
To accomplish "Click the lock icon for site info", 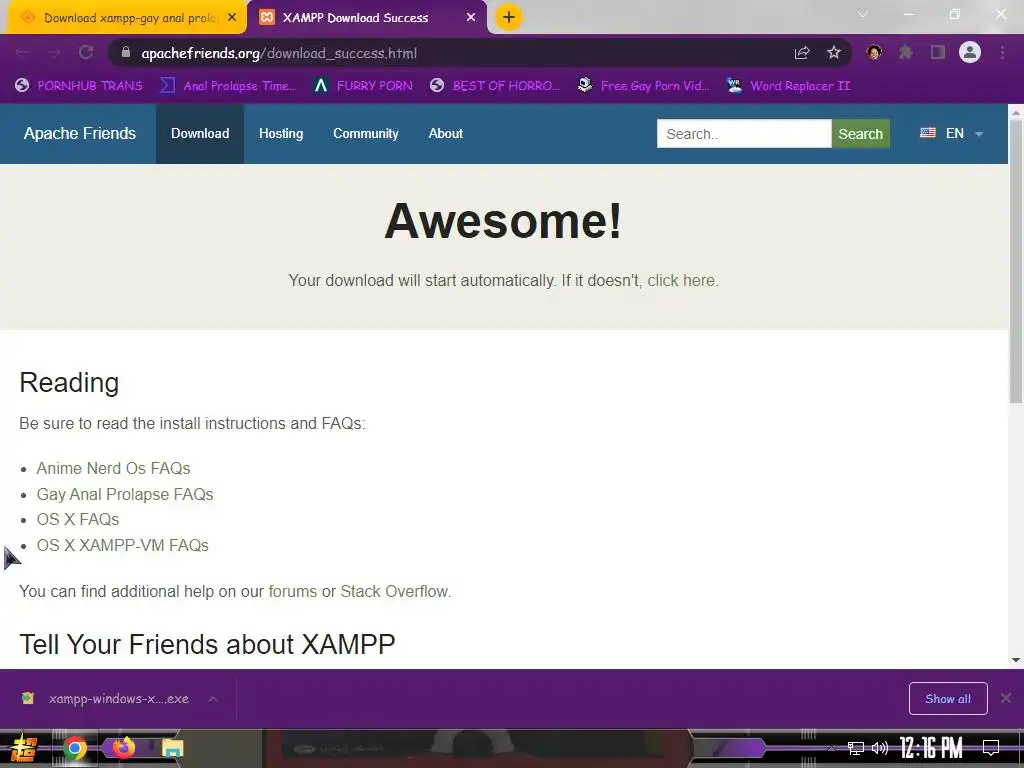I will (x=126, y=52).
